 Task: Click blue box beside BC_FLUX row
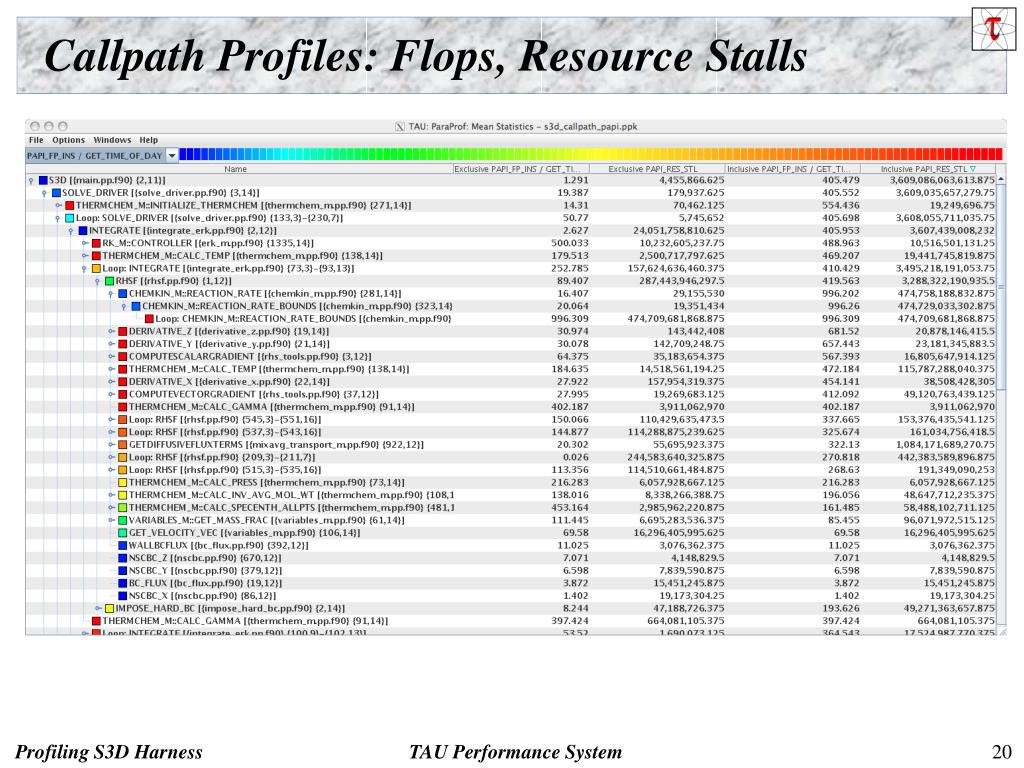(x=122, y=583)
